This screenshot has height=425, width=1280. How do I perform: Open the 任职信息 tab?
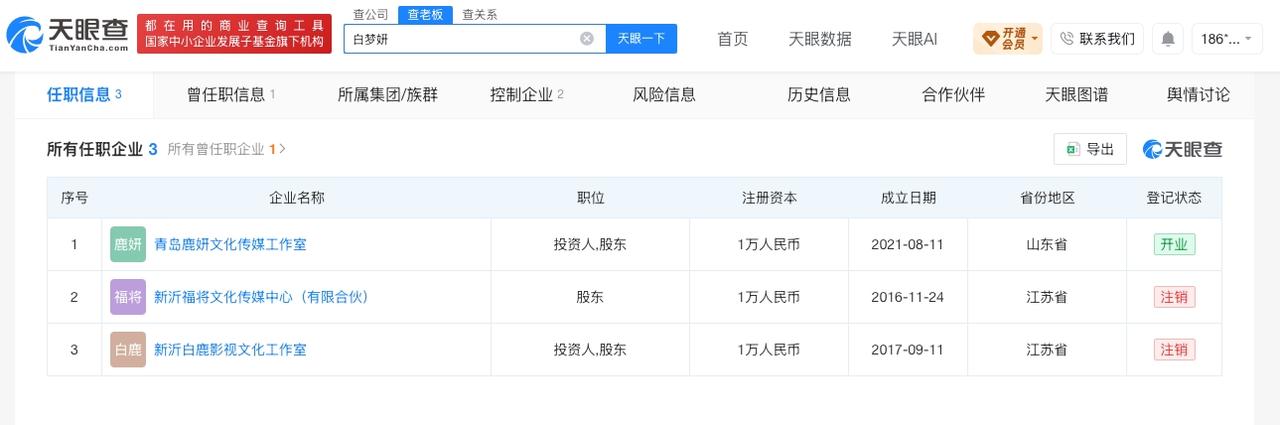point(84,95)
